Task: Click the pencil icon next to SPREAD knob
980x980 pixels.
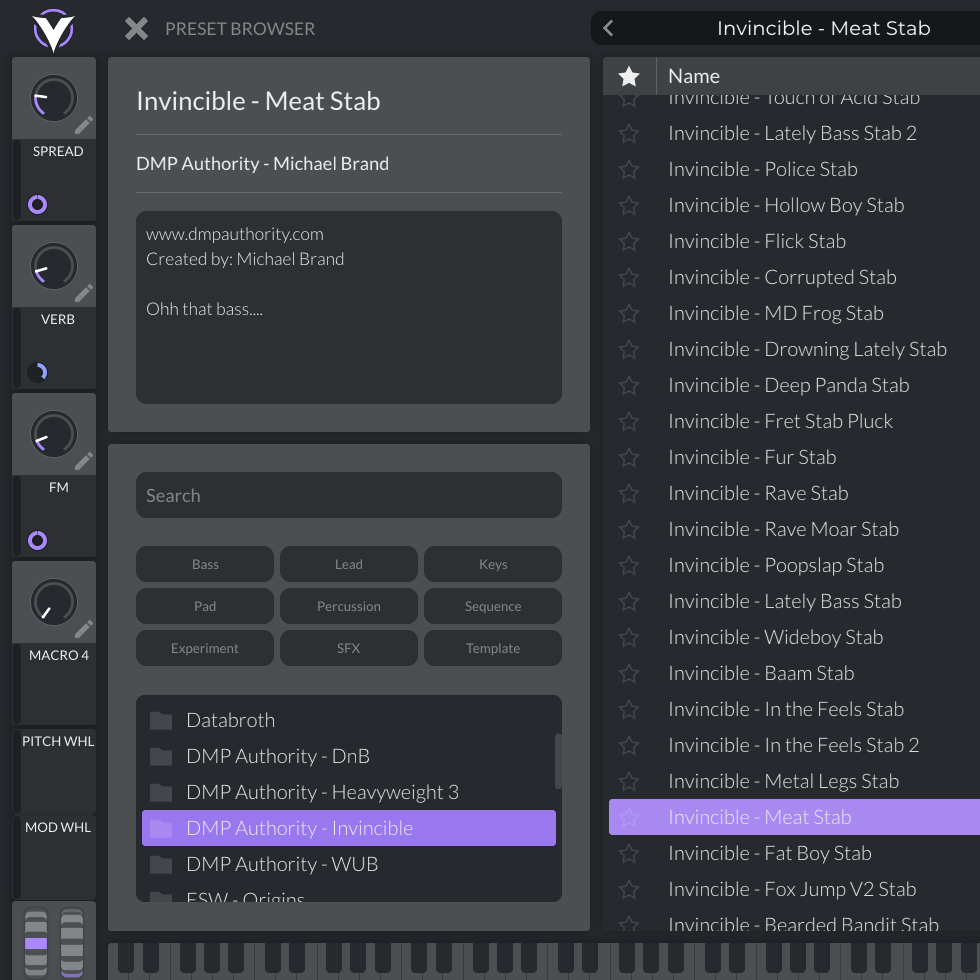Action: (84, 125)
